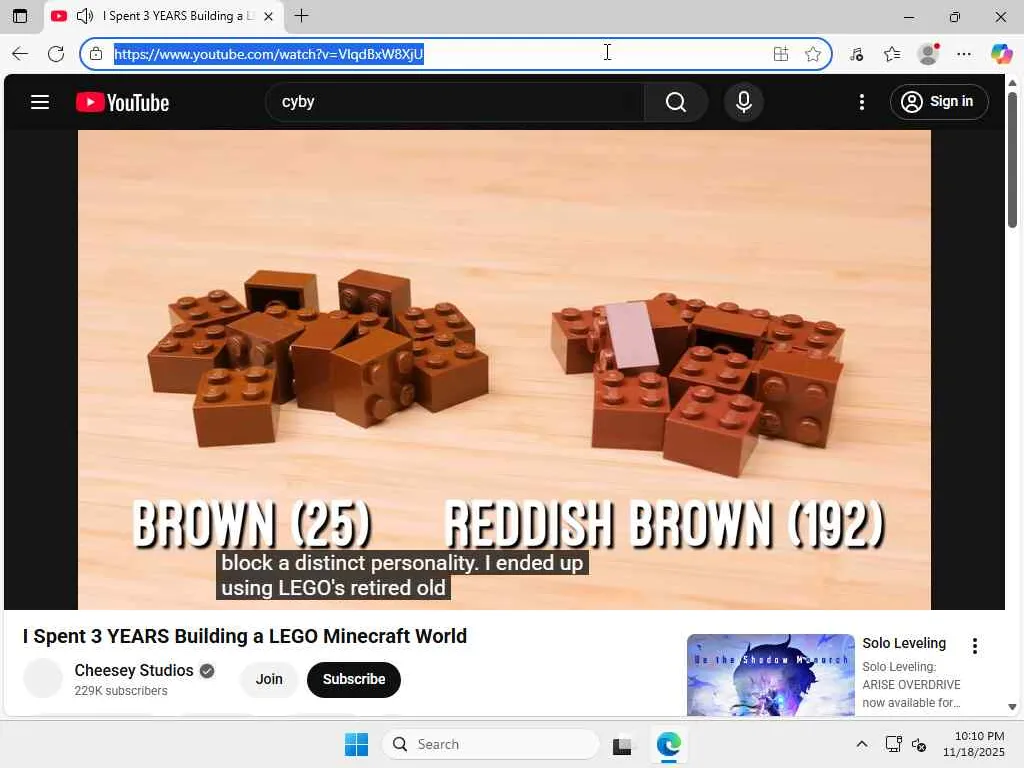The height and width of the screenshot is (768, 1024).
Task: Close the 'I Spent 3 YEARS Building' tab
Action: tap(268, 17)
